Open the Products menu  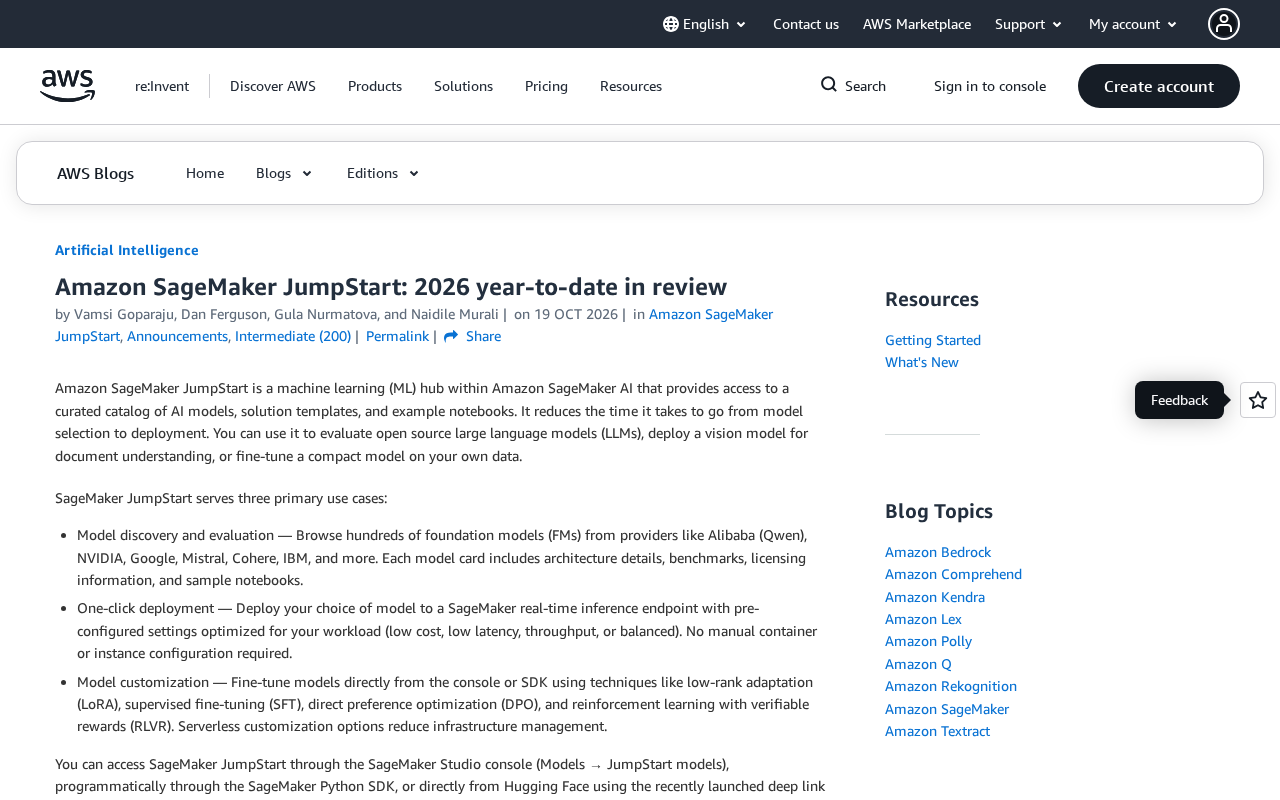pyautogui.click(x=375, y=86)
